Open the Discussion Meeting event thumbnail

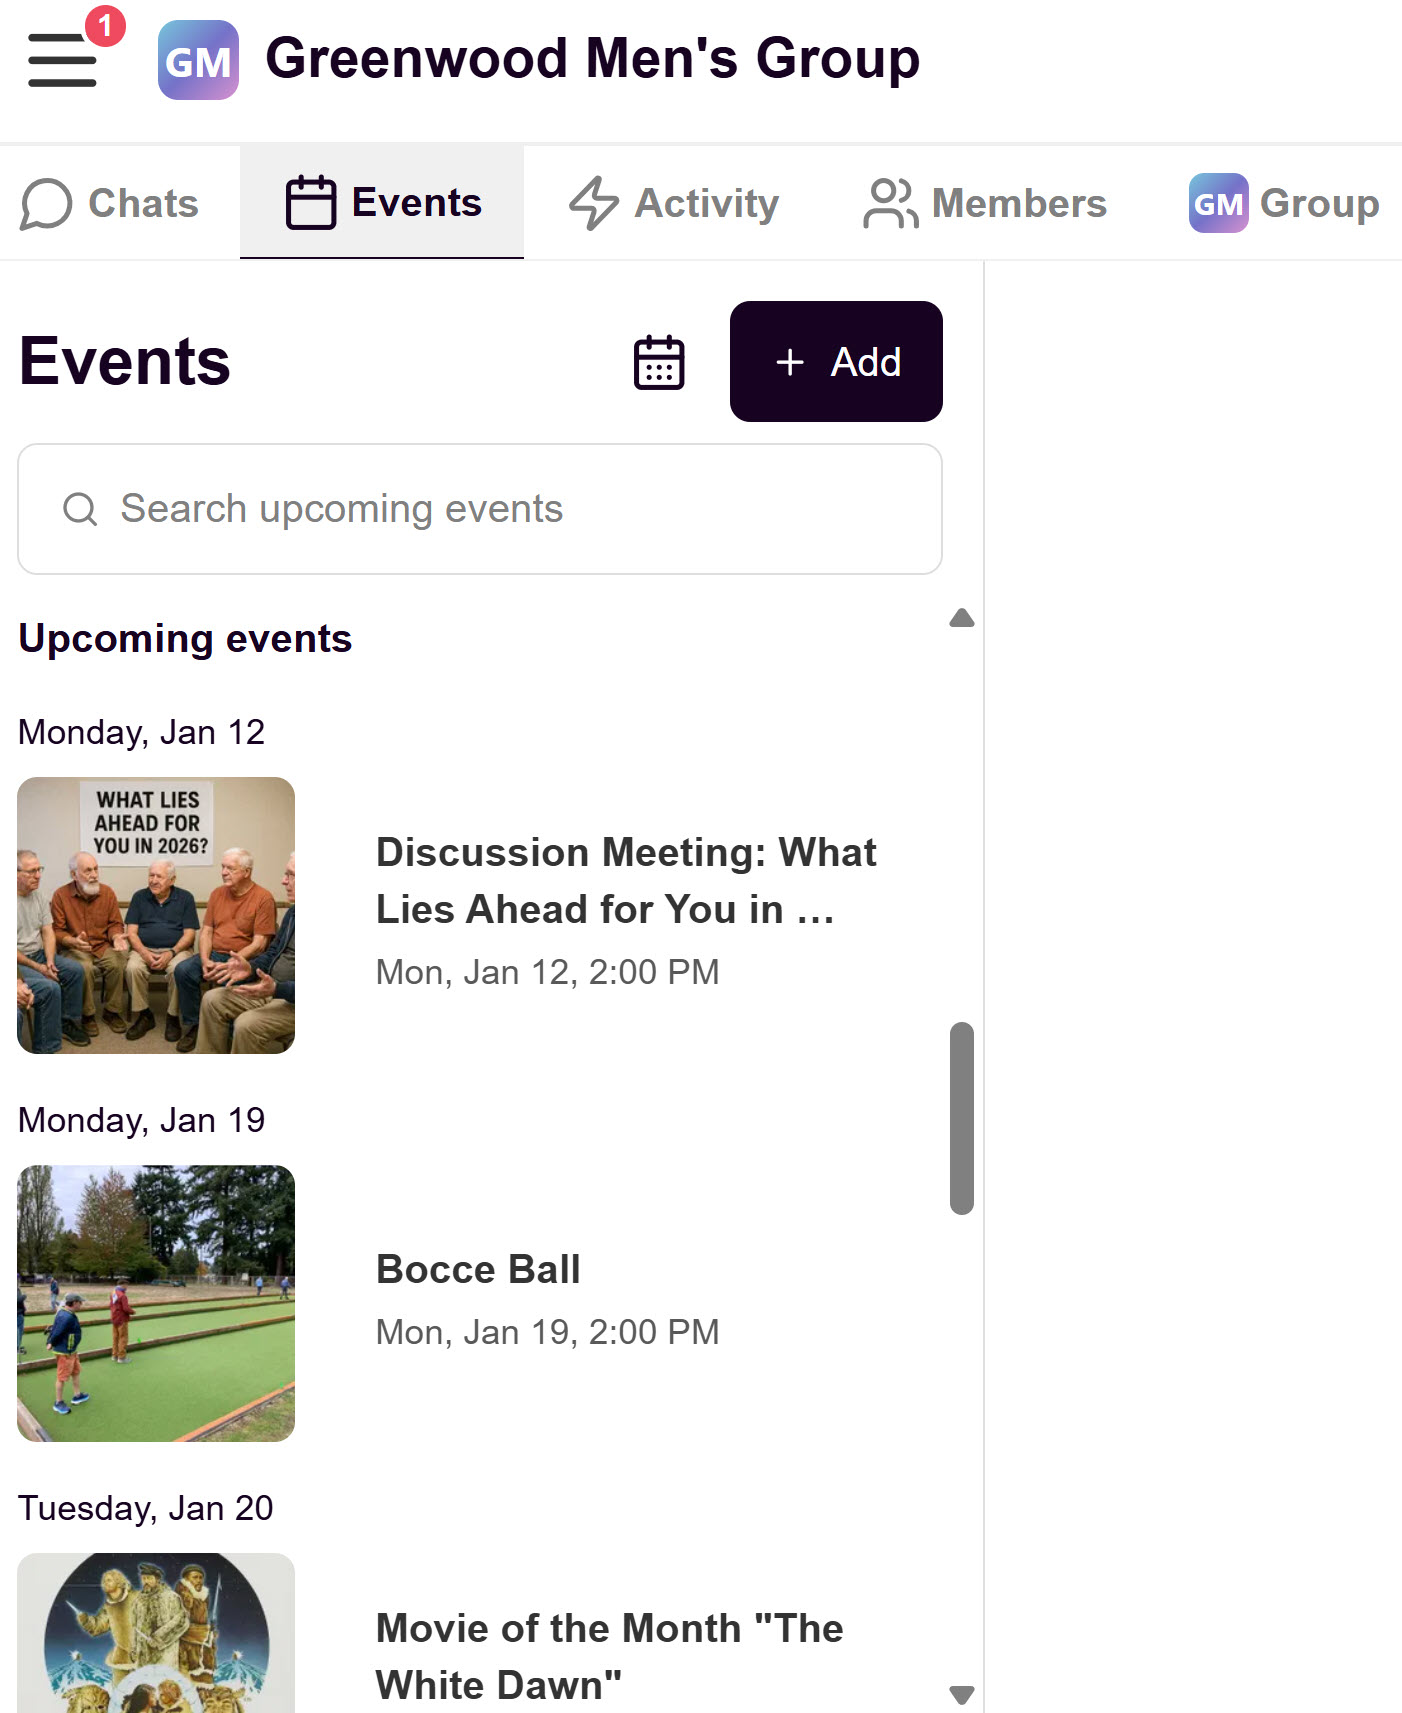(x=156, y=915)
